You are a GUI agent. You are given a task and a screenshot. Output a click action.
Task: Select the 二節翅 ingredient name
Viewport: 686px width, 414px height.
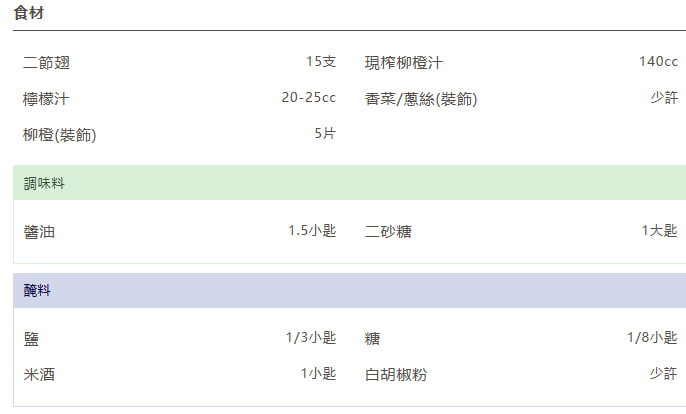click(x=46, y=63)
